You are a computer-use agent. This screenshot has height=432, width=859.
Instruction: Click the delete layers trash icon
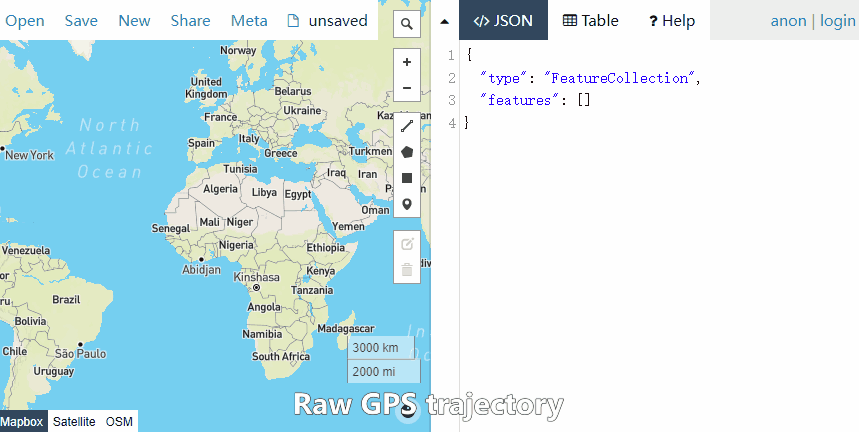pos(406,270)
